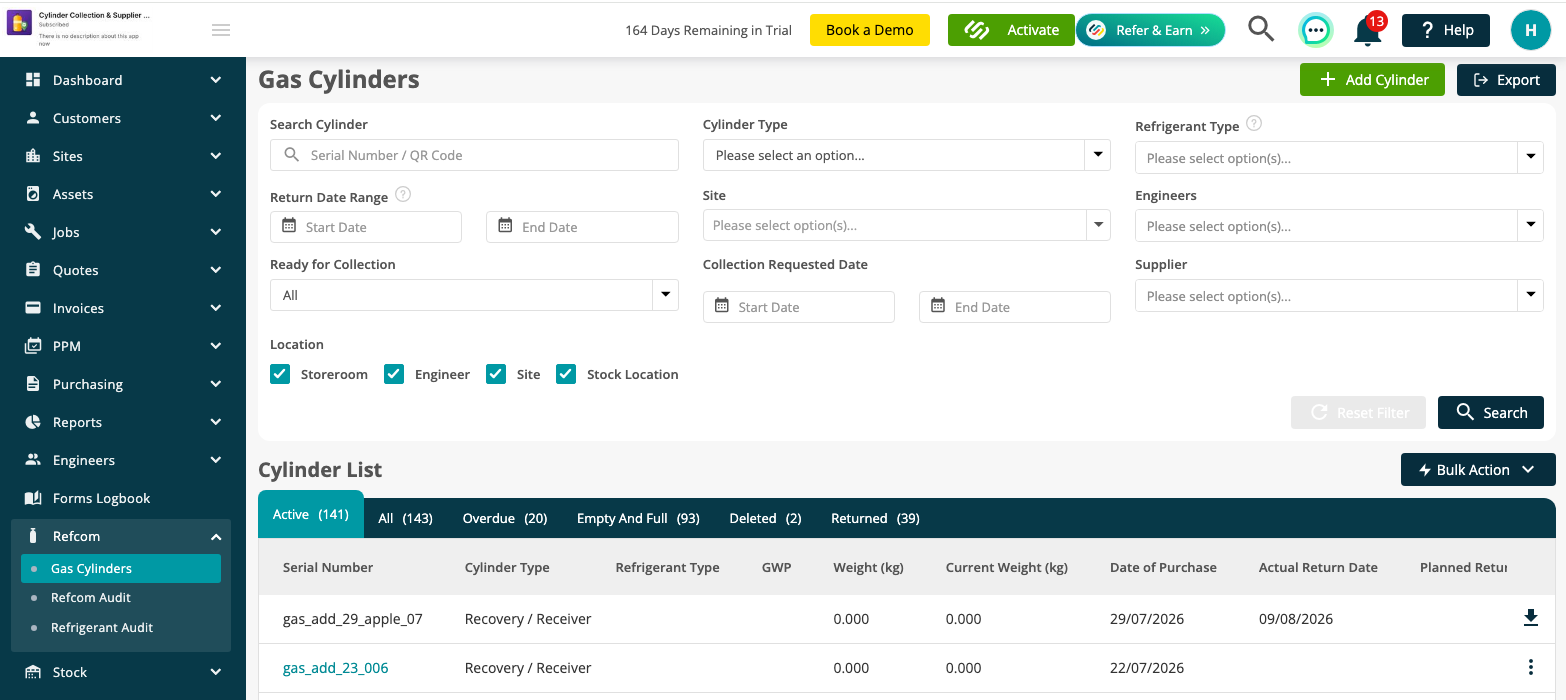Uncheck the Engineer location checkbox
This screenshot has height=700, width=1566.
click(x=394, y=374)
